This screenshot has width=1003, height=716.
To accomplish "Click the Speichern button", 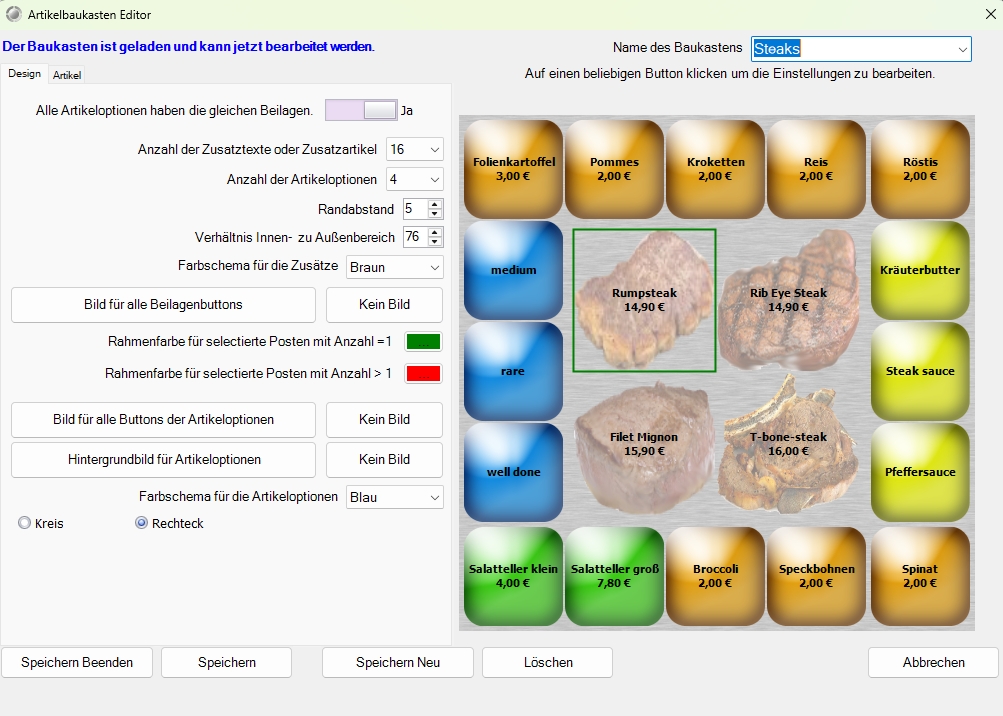I will click(226, 662).
